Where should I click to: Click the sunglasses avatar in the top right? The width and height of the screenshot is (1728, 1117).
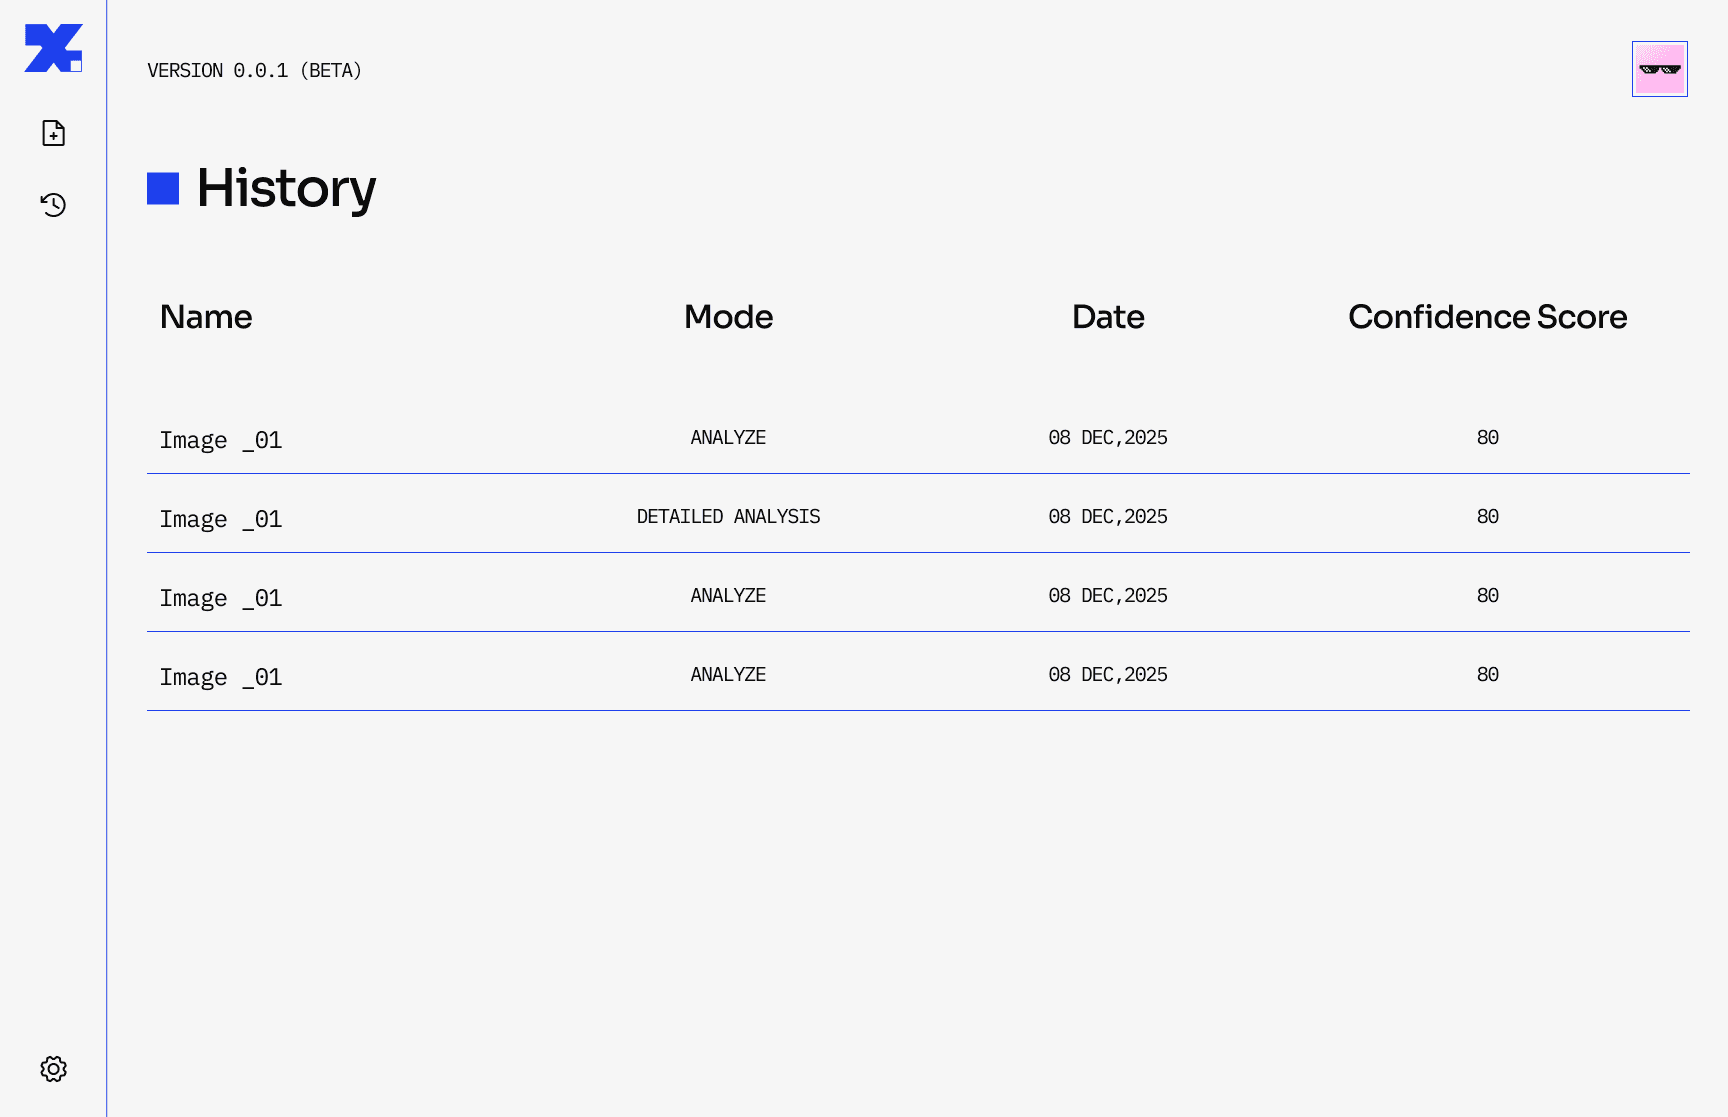click(1659, 68)
